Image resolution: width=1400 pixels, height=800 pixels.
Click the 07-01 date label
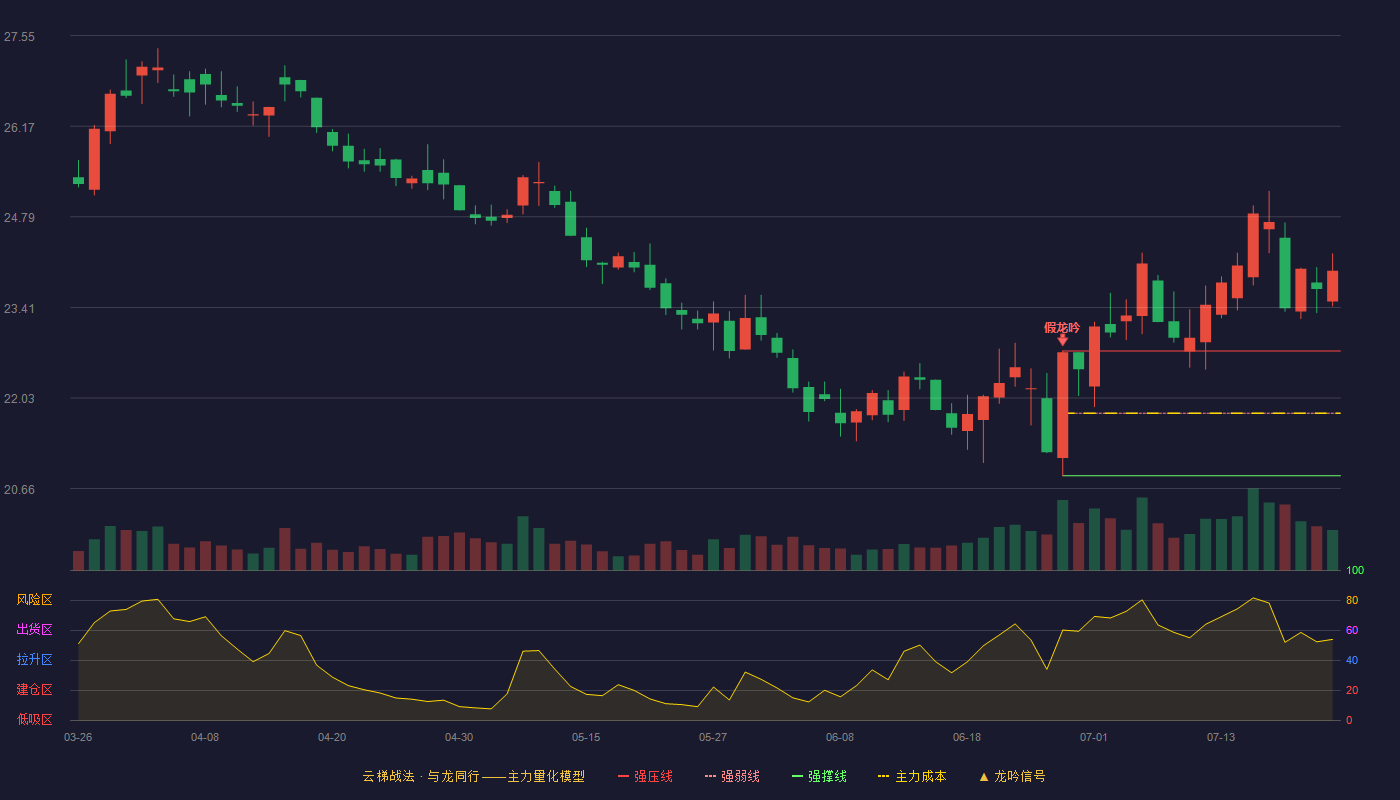(1094, 737)
